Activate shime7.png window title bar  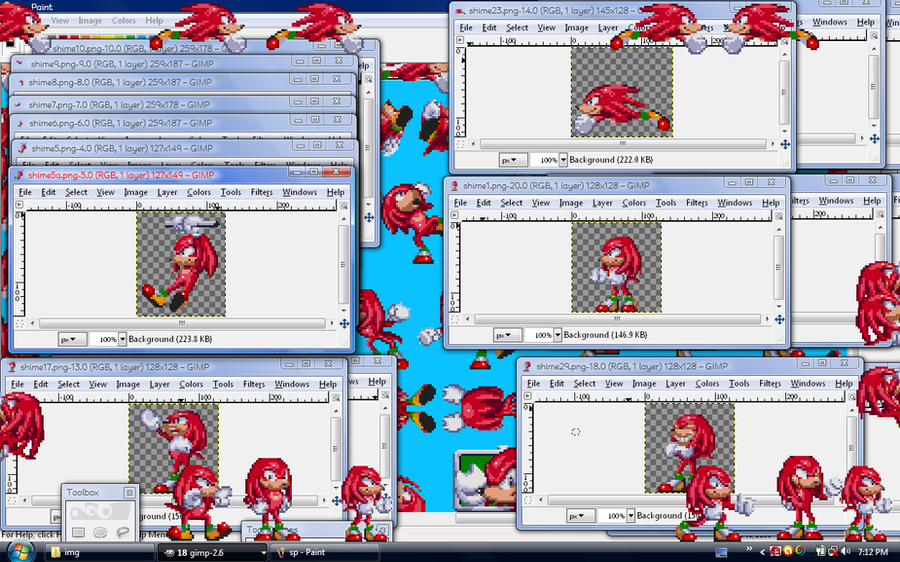pos(183,104)
